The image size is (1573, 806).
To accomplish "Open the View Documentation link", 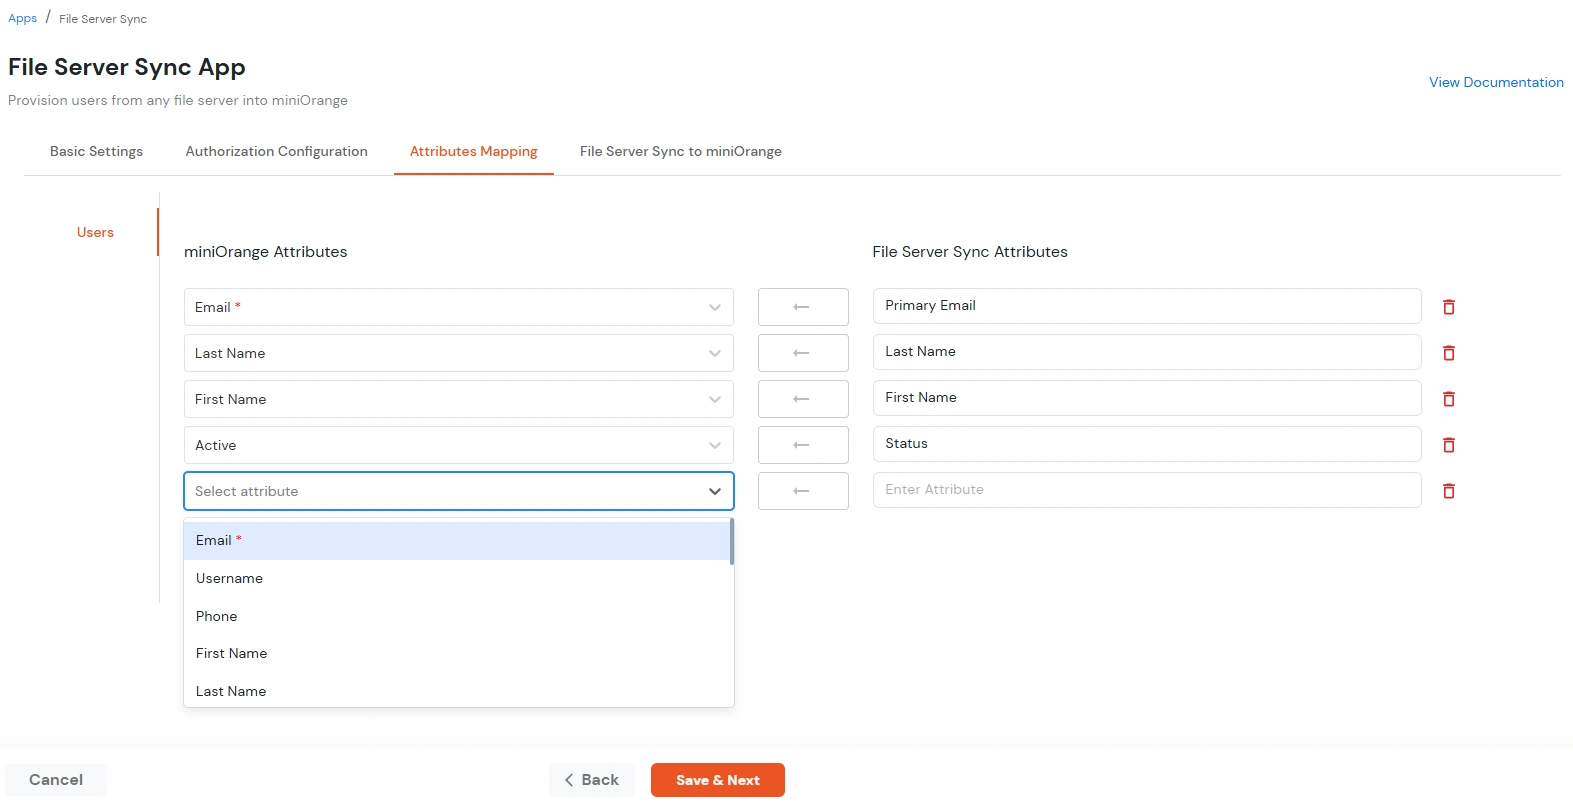I will [1496, 82].
